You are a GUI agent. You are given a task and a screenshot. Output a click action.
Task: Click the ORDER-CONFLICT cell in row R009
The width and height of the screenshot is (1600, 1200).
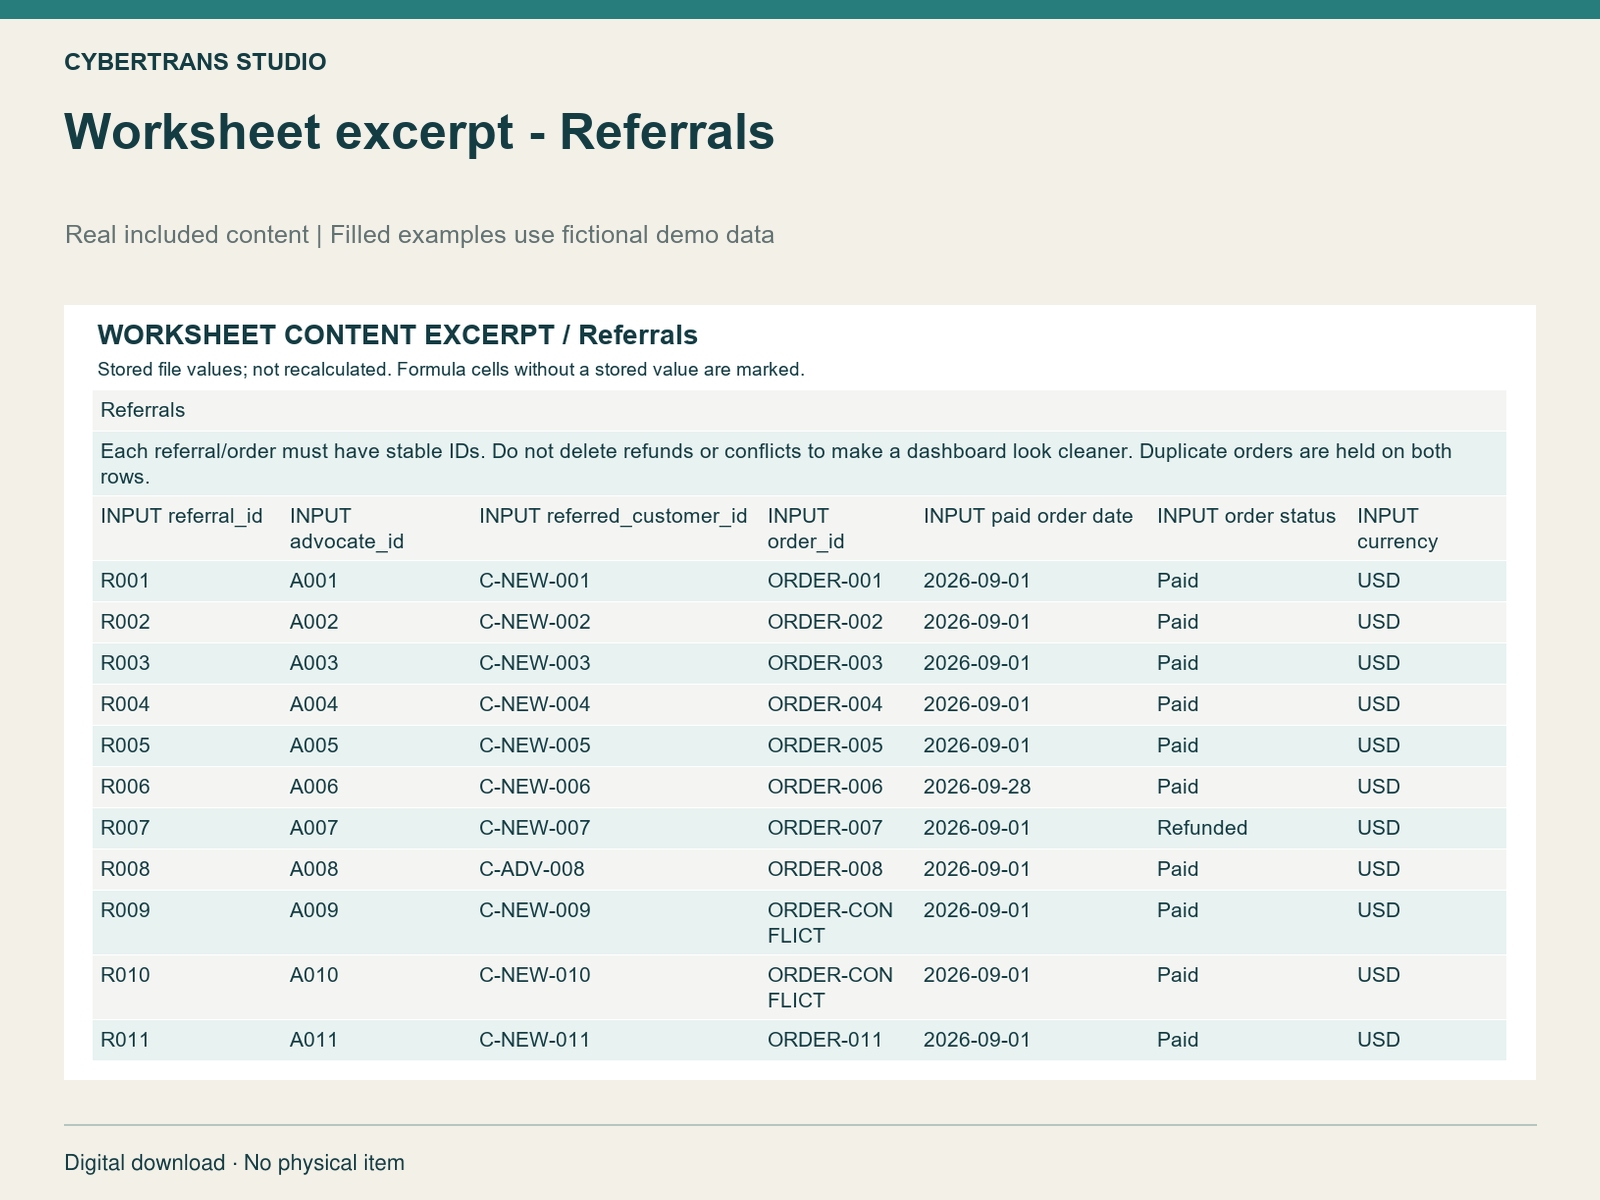click(830, 923)
